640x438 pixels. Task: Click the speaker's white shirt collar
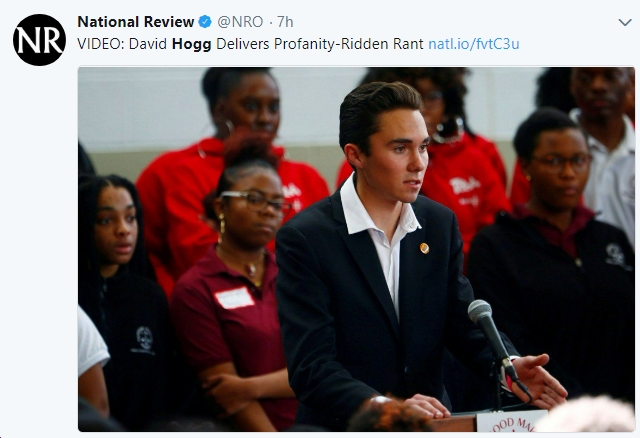tap(378, 210)
